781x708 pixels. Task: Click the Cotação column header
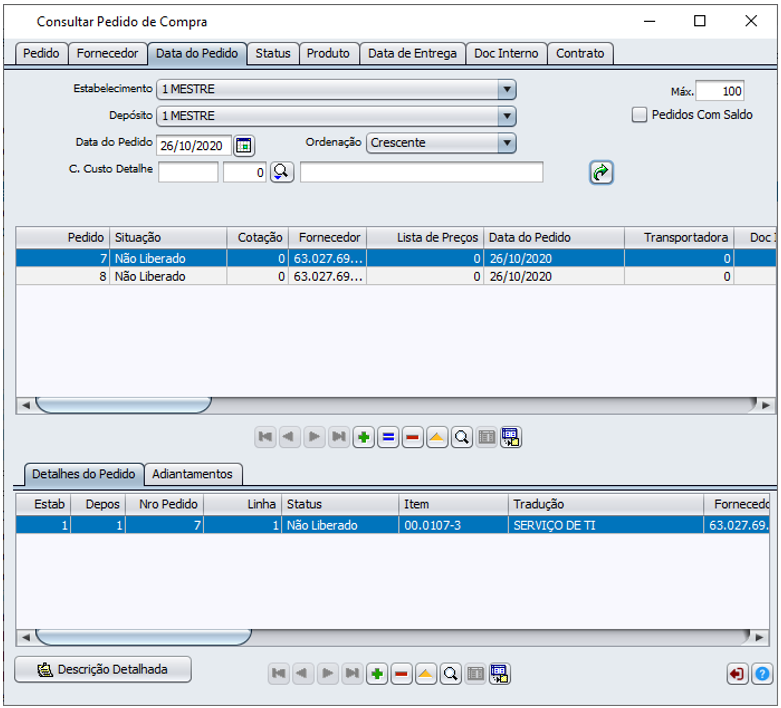pyautogui.click(x=258, y=238)
